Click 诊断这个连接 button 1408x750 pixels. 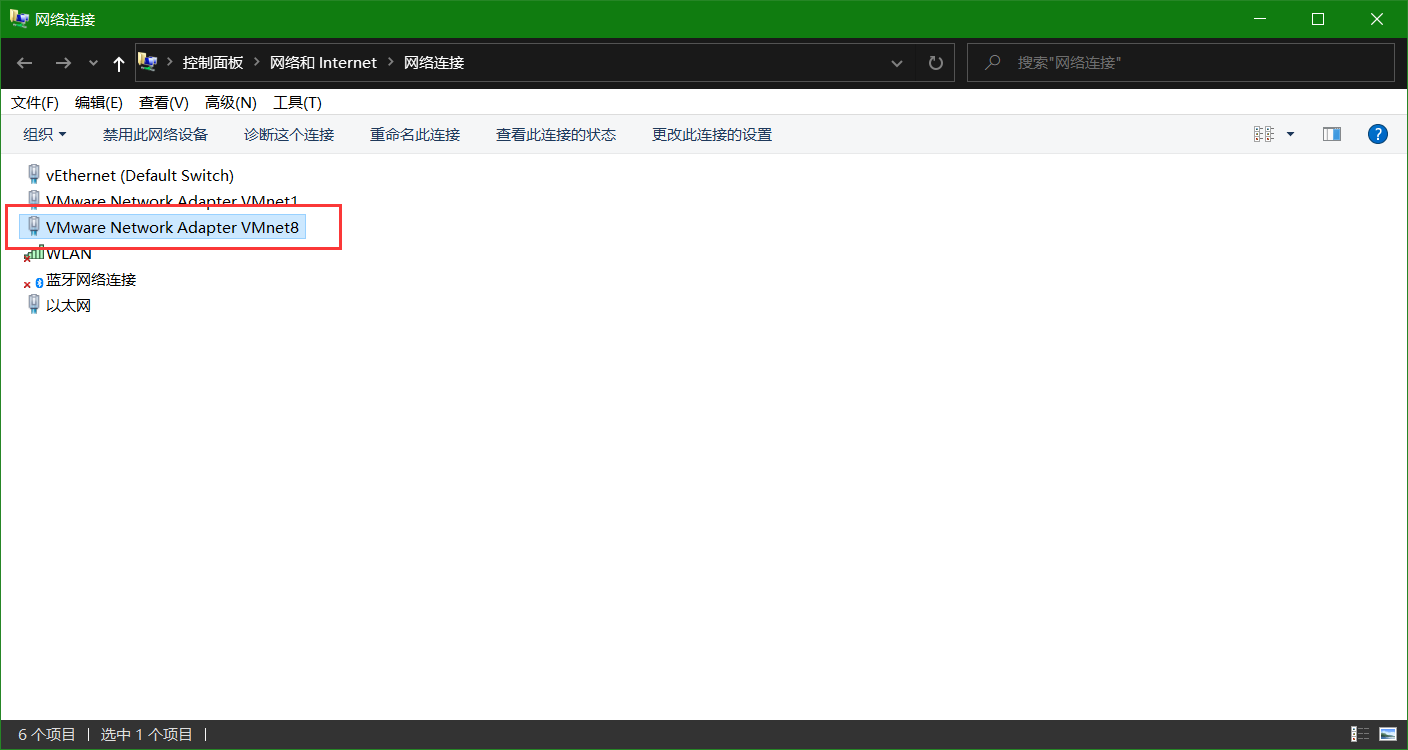289,134
